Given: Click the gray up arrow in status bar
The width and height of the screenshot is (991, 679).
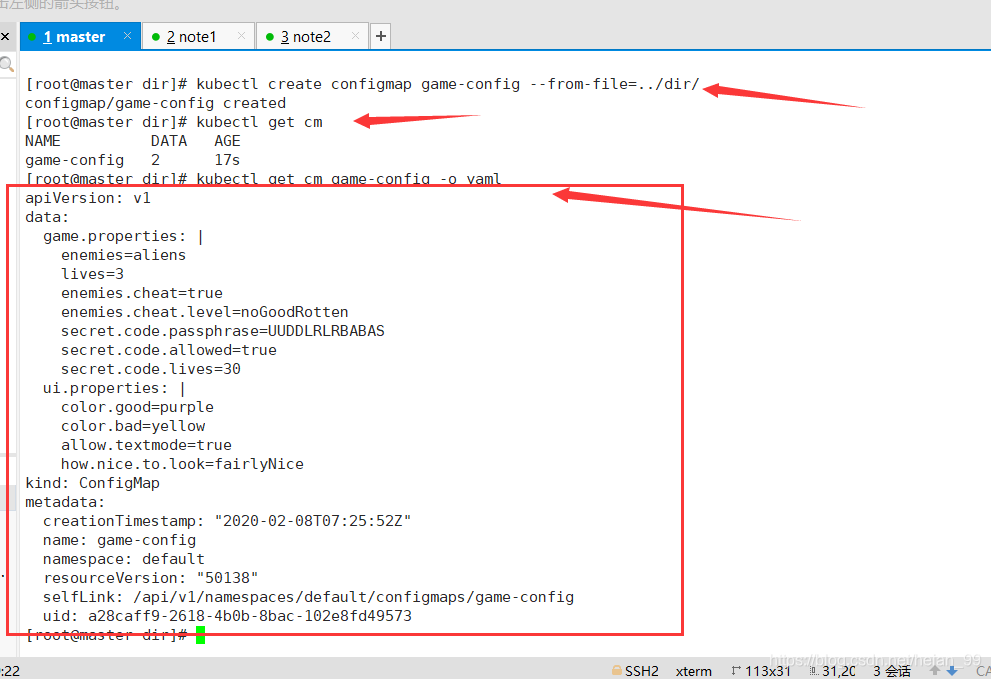Looking at the screenshot, I should pos(934,670).
